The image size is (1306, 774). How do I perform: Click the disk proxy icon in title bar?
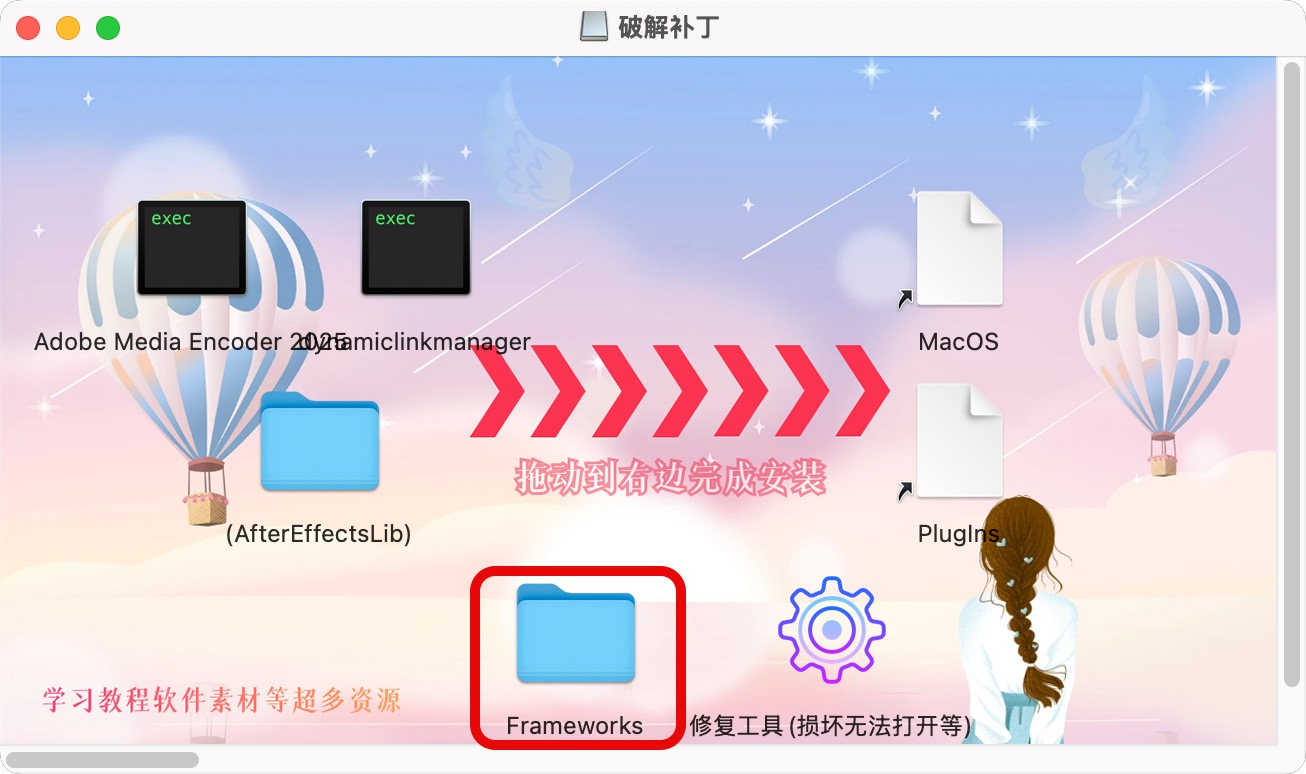click(x=594, y=27)
